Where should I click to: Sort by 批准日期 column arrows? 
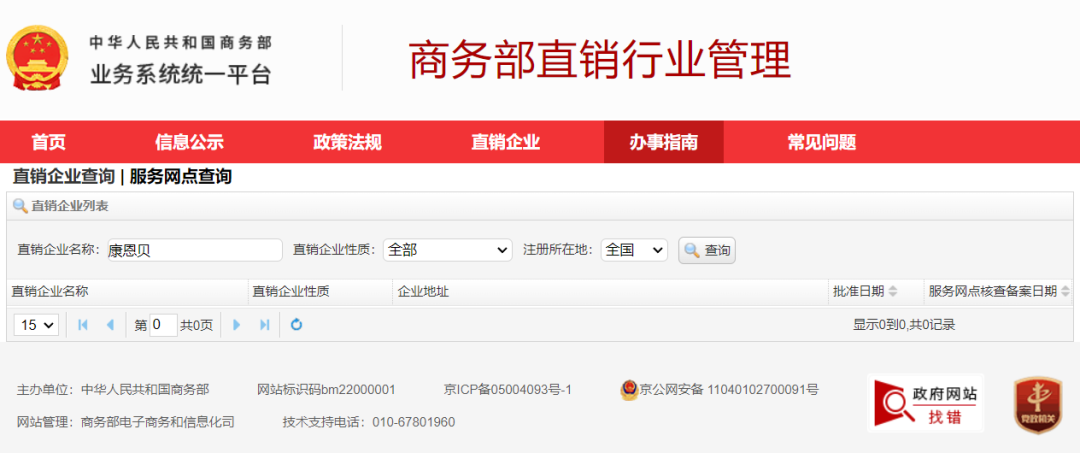coord(893,292)
